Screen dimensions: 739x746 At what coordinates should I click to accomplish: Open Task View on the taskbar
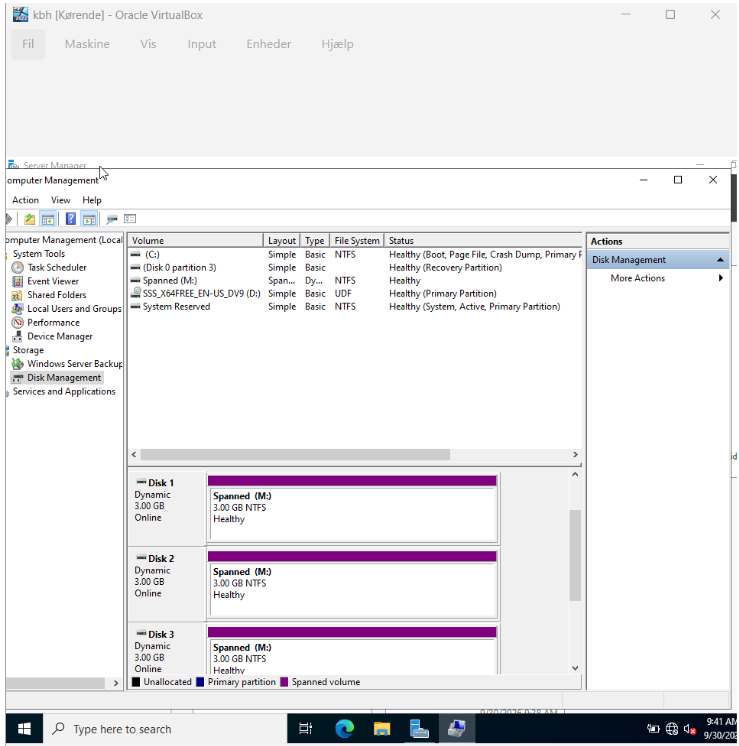tap(305, 729)
